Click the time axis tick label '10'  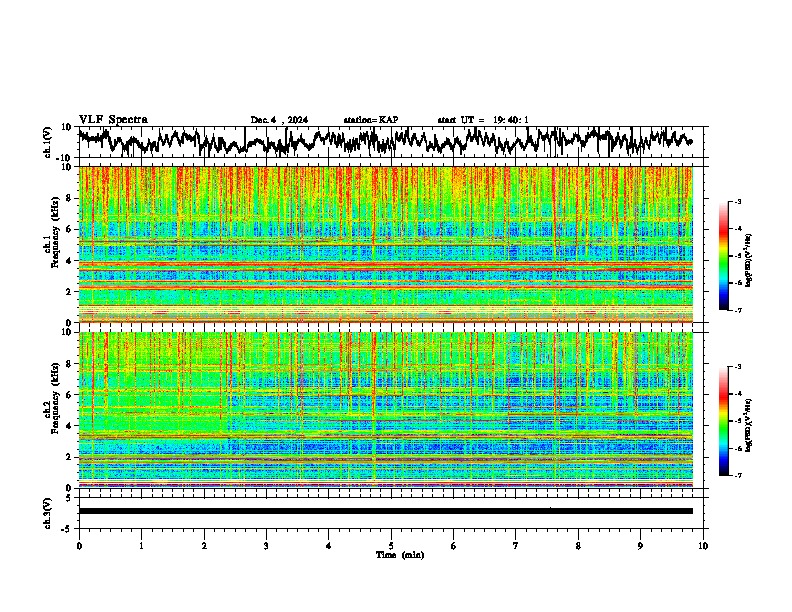tap(703, 546)
